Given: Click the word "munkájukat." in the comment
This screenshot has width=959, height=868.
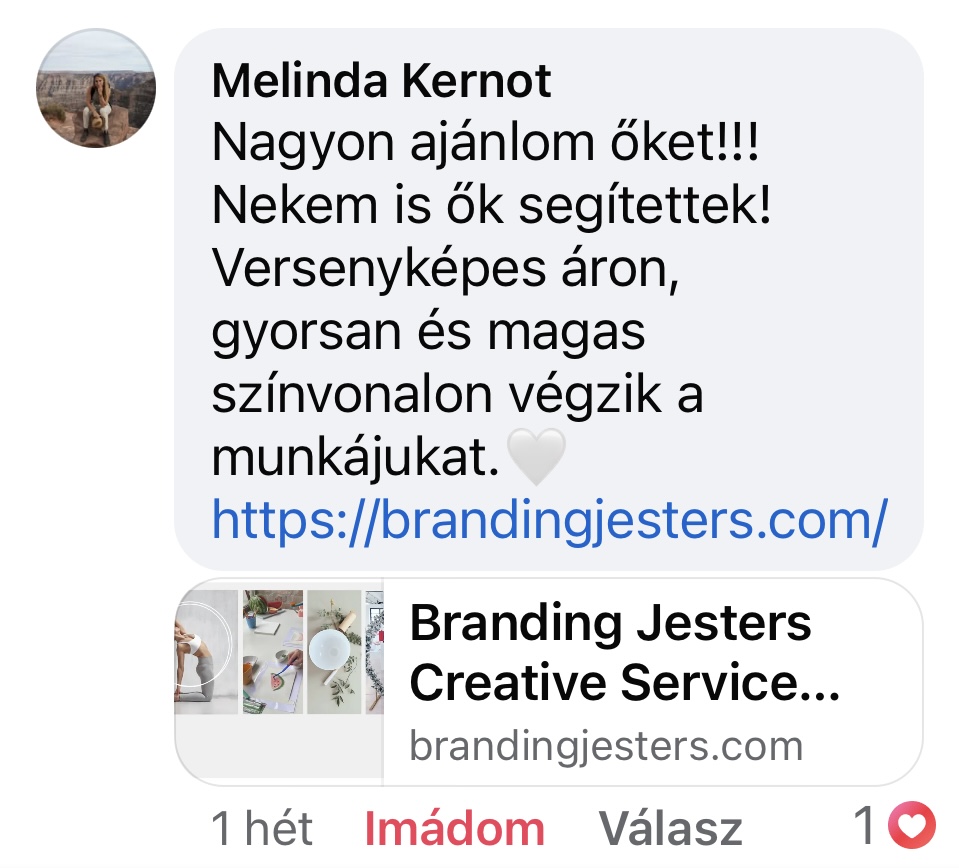Looking at the screenshot, I should tap(355, 458).
